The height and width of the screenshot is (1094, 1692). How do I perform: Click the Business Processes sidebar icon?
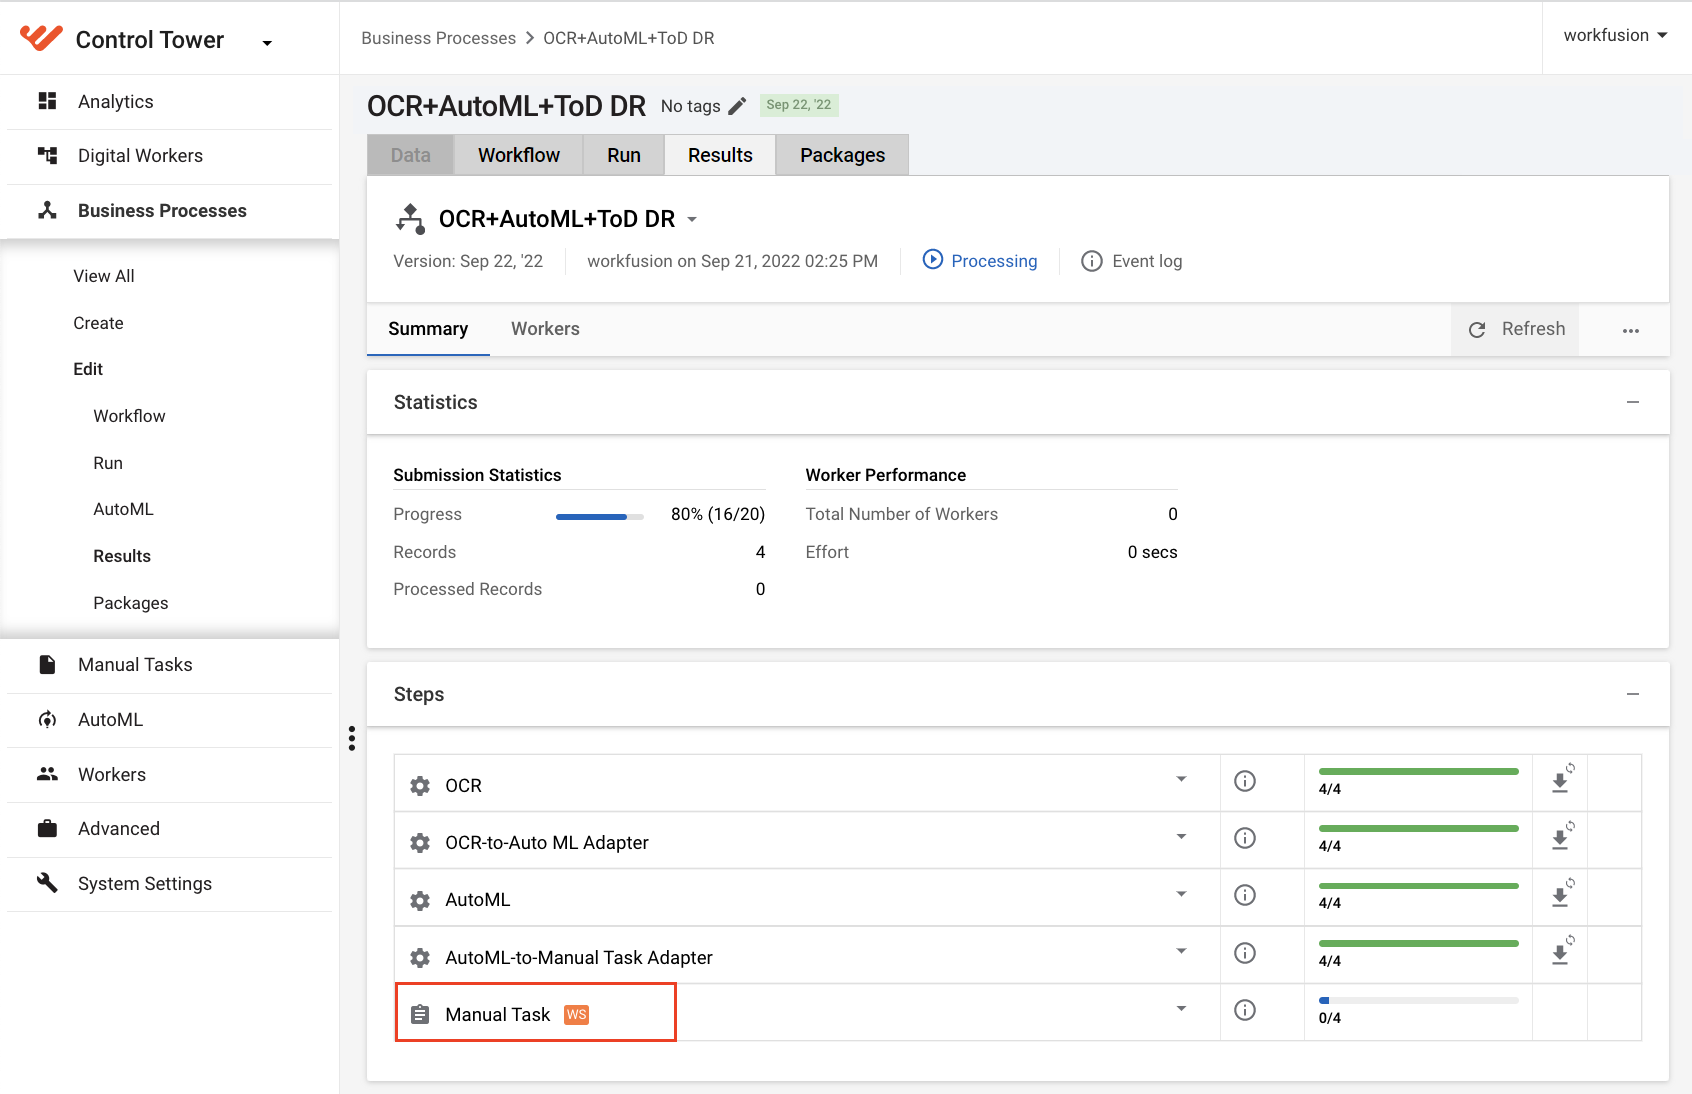click(47, 210)
